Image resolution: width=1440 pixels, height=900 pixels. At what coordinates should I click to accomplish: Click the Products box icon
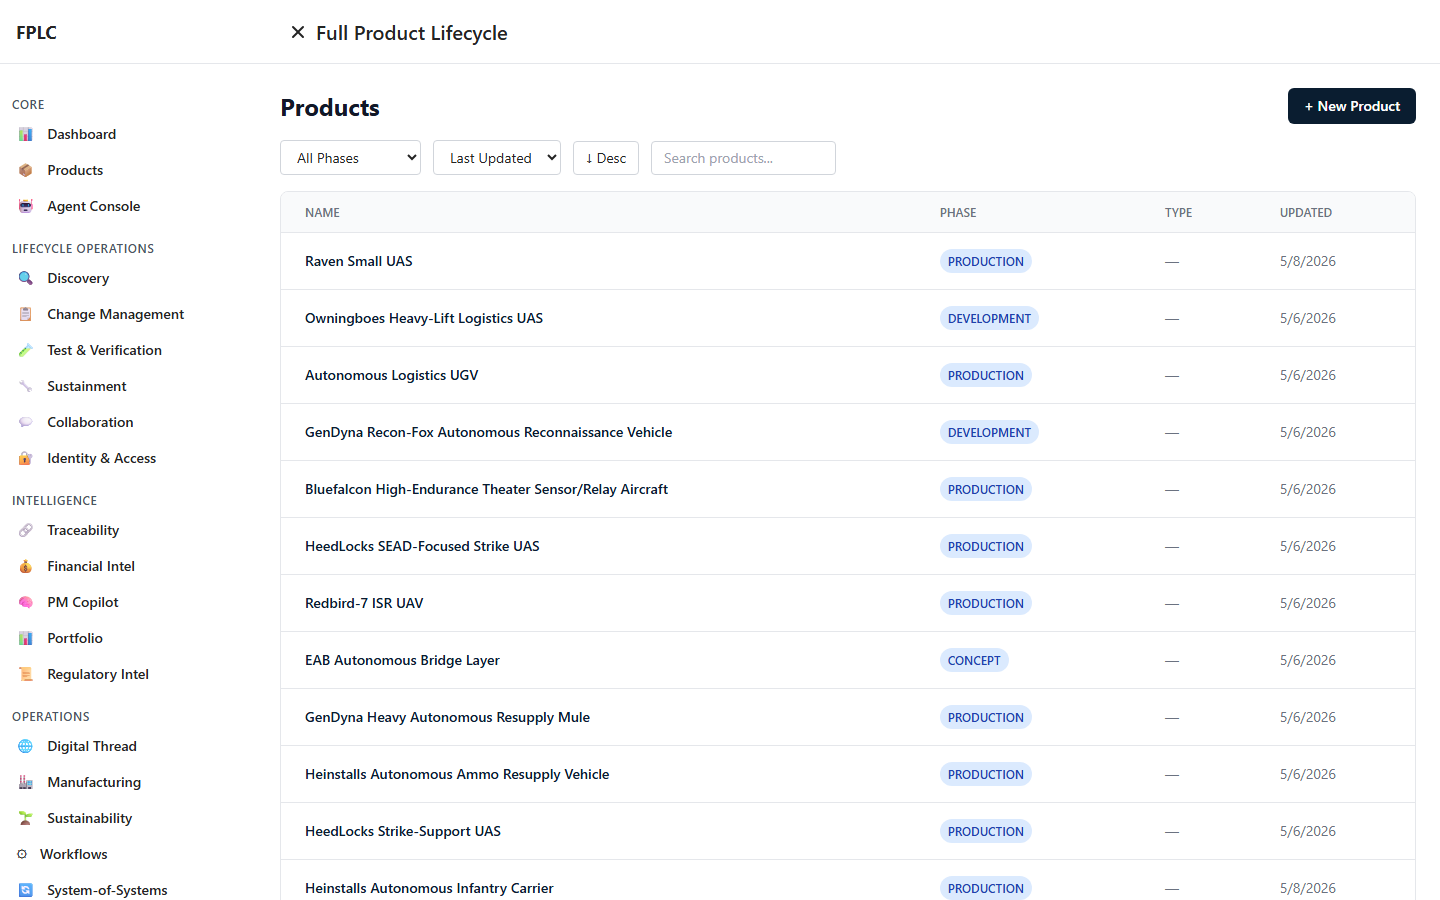point(26,170)
